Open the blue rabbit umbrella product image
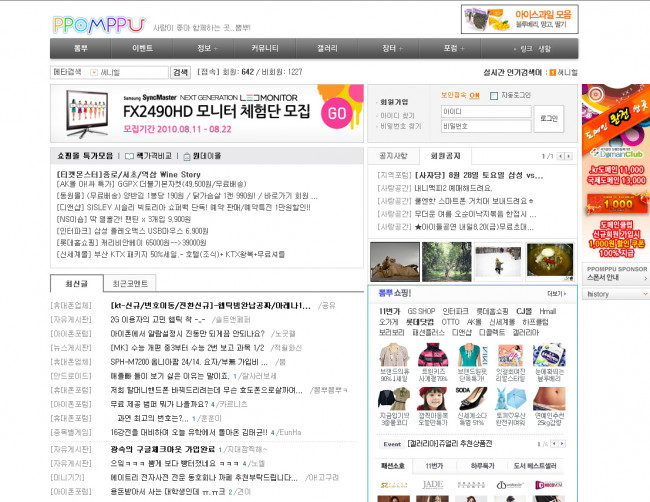 pos(510,399)
